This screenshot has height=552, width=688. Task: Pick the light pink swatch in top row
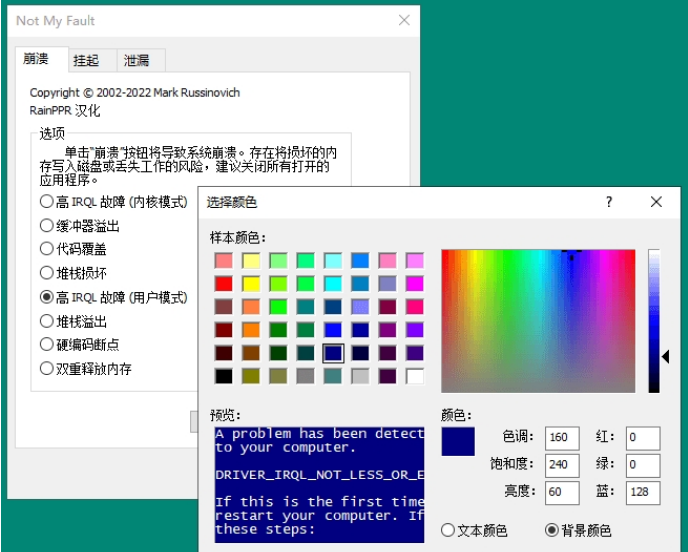point(387,260)
